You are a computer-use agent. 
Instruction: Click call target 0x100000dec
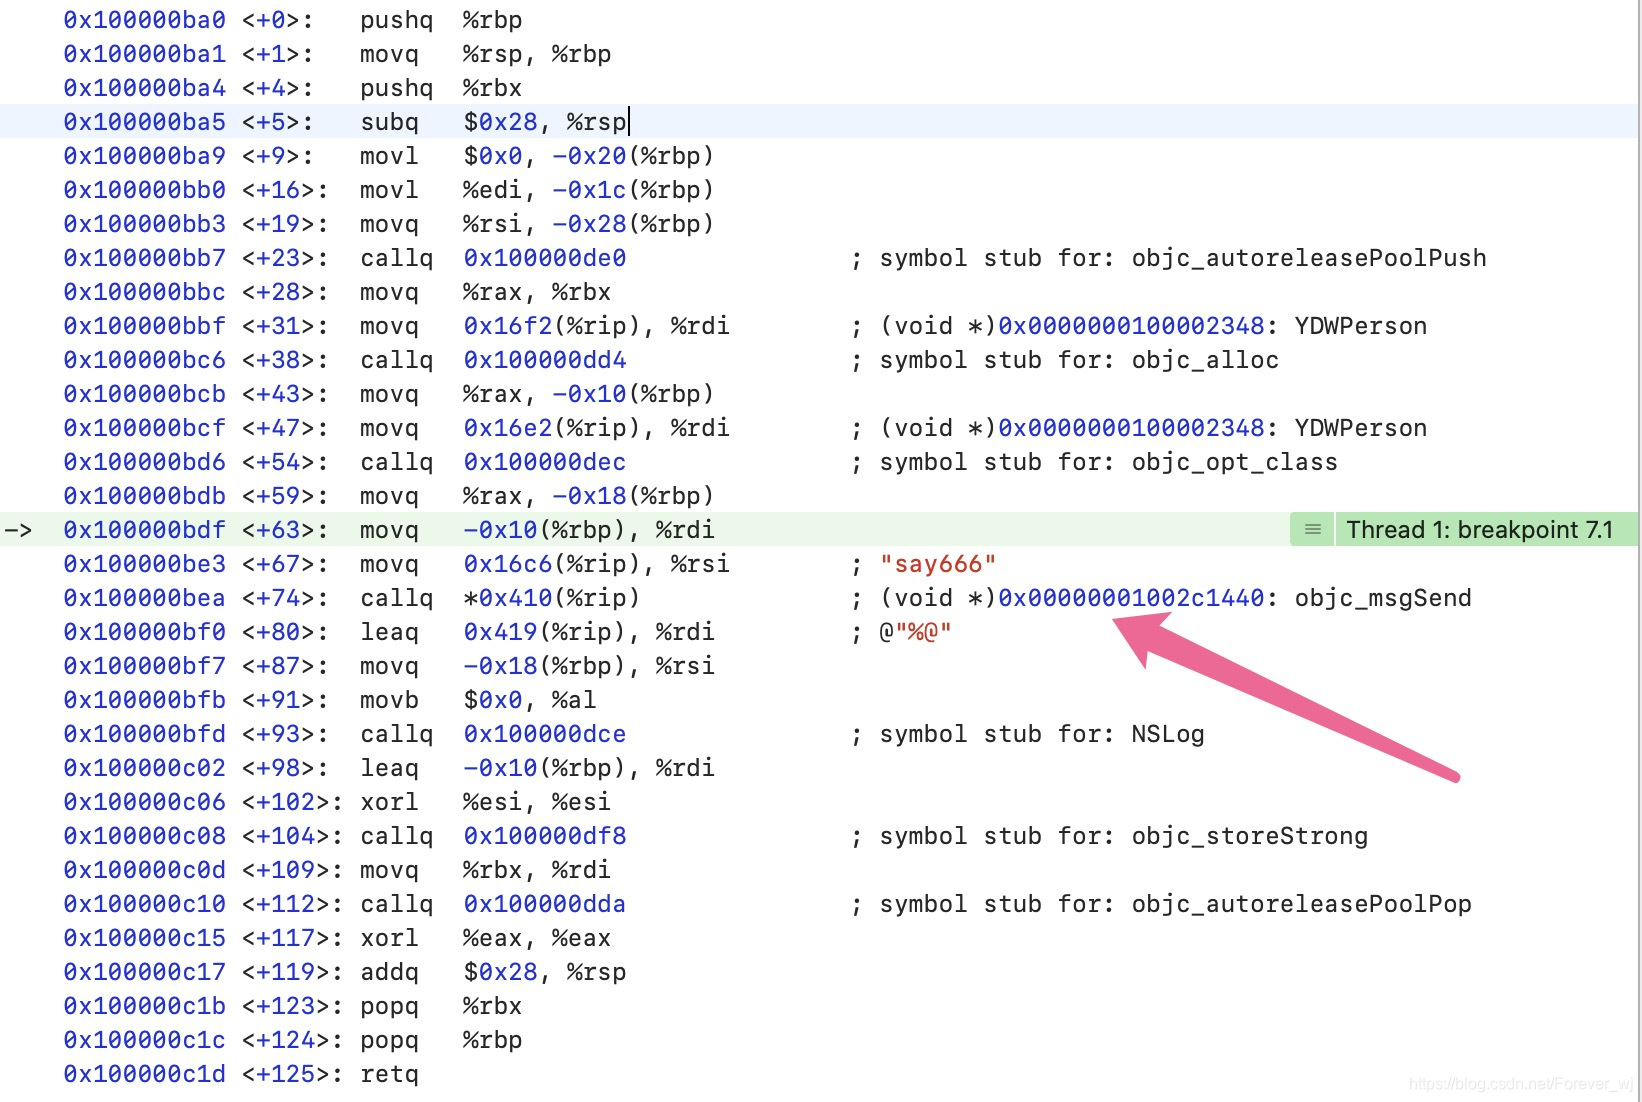pos(545,462)
